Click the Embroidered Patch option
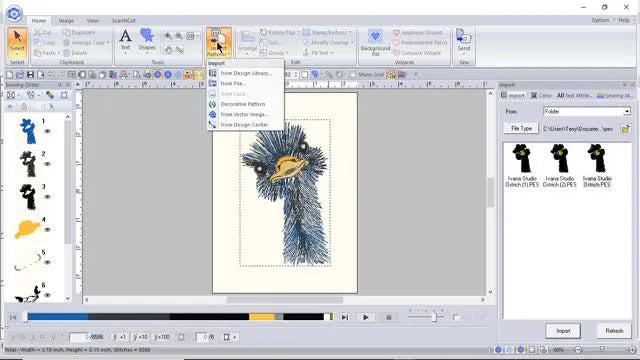The height and width of the screenshot is (360, 640). tap(420, 42)
